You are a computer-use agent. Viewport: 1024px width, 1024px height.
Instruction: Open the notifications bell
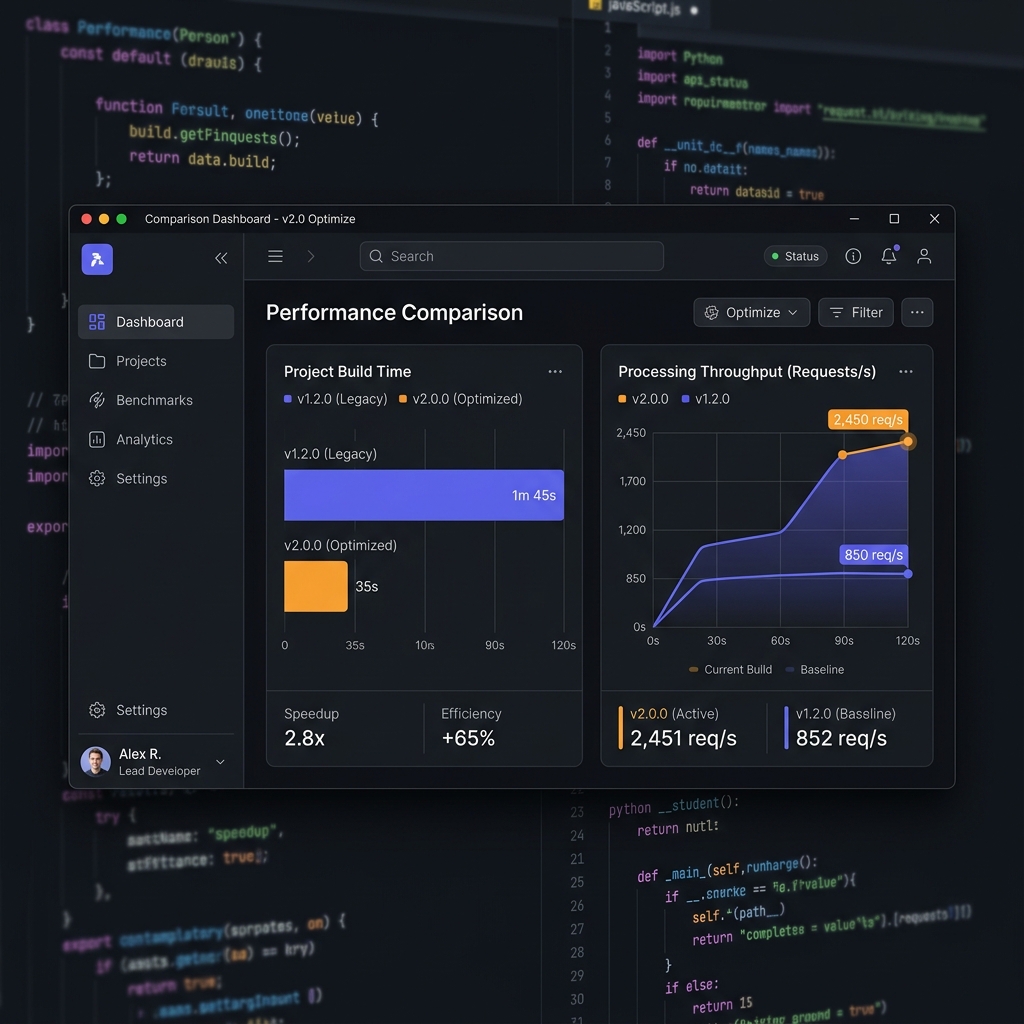889,255
